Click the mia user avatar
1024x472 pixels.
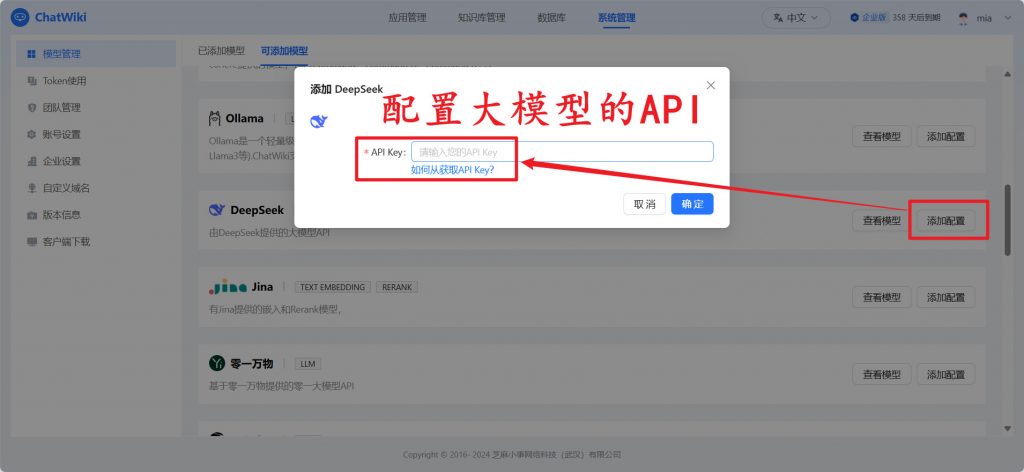tap(963, 18)
